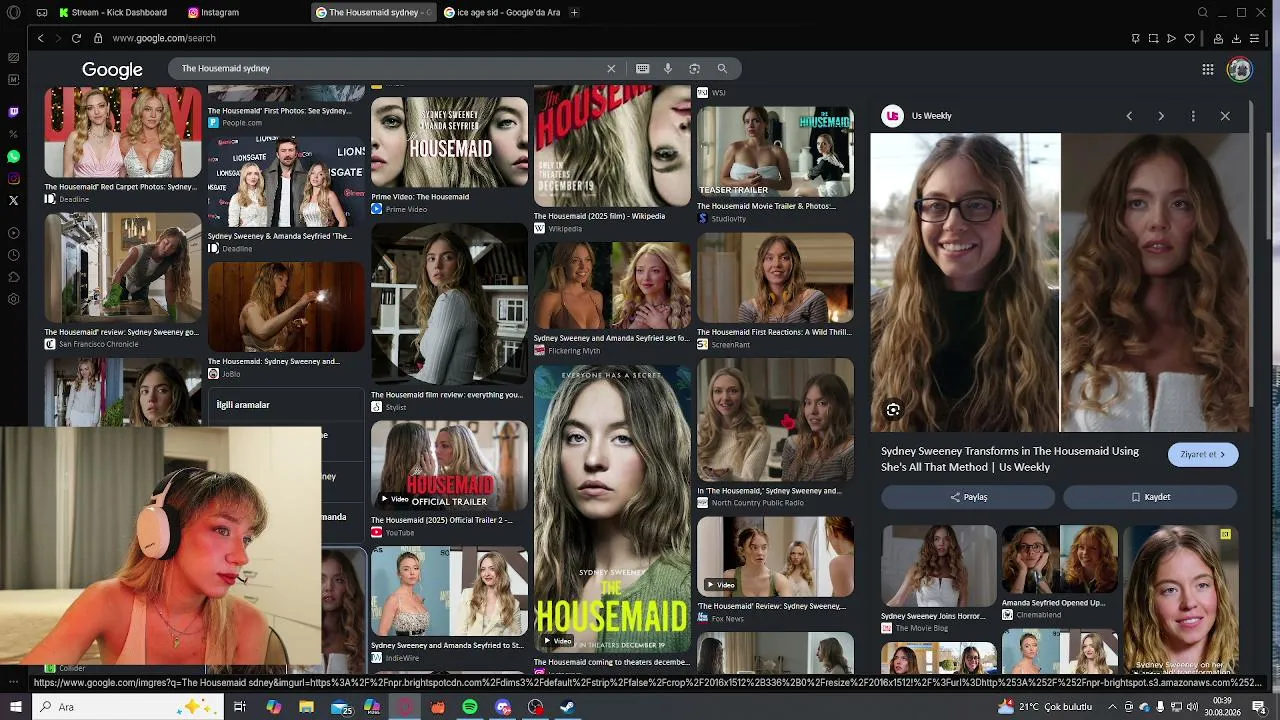Show previous image in the preview panel
1280x720 pixels.
[1129, 116]
